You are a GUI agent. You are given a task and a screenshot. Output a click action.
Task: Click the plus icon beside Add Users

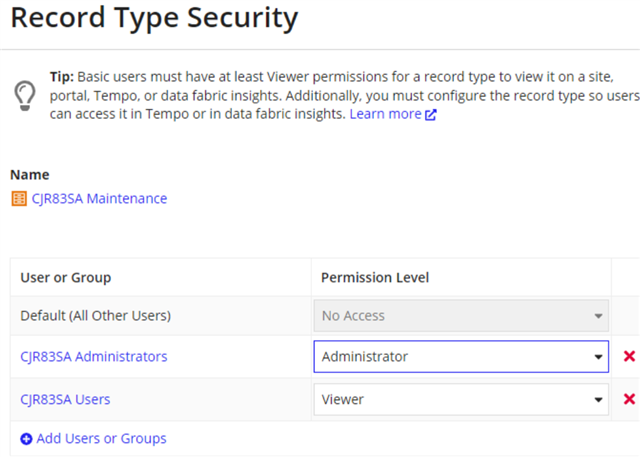[x=26, y=439]
